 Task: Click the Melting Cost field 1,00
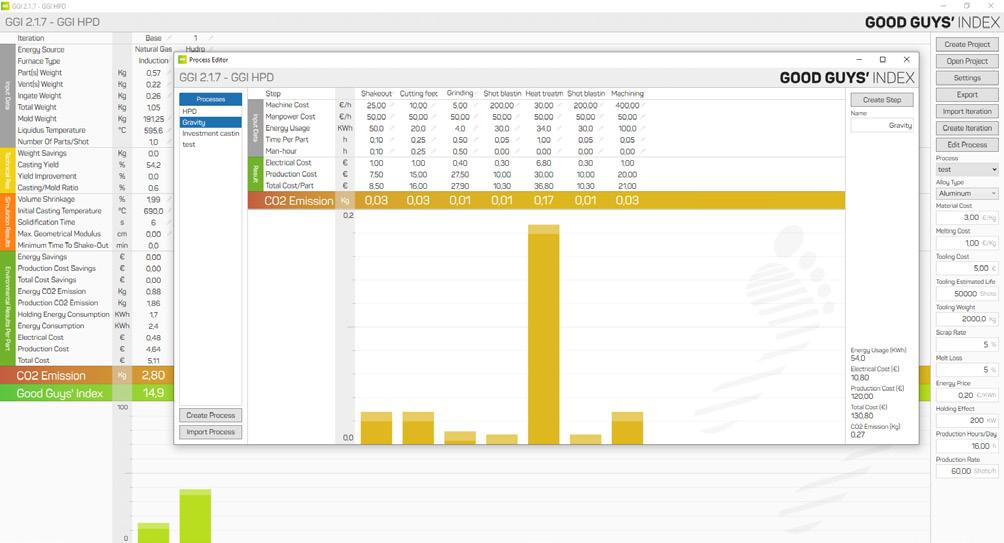pyautogui.click(x=967, y=243)
